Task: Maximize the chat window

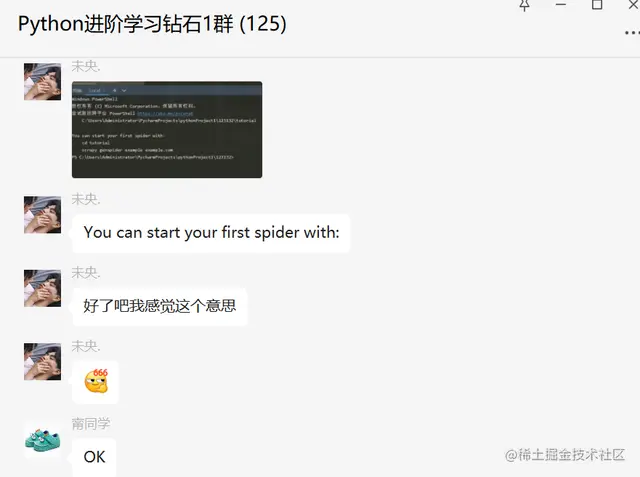Action: click(x=597, y=4)
